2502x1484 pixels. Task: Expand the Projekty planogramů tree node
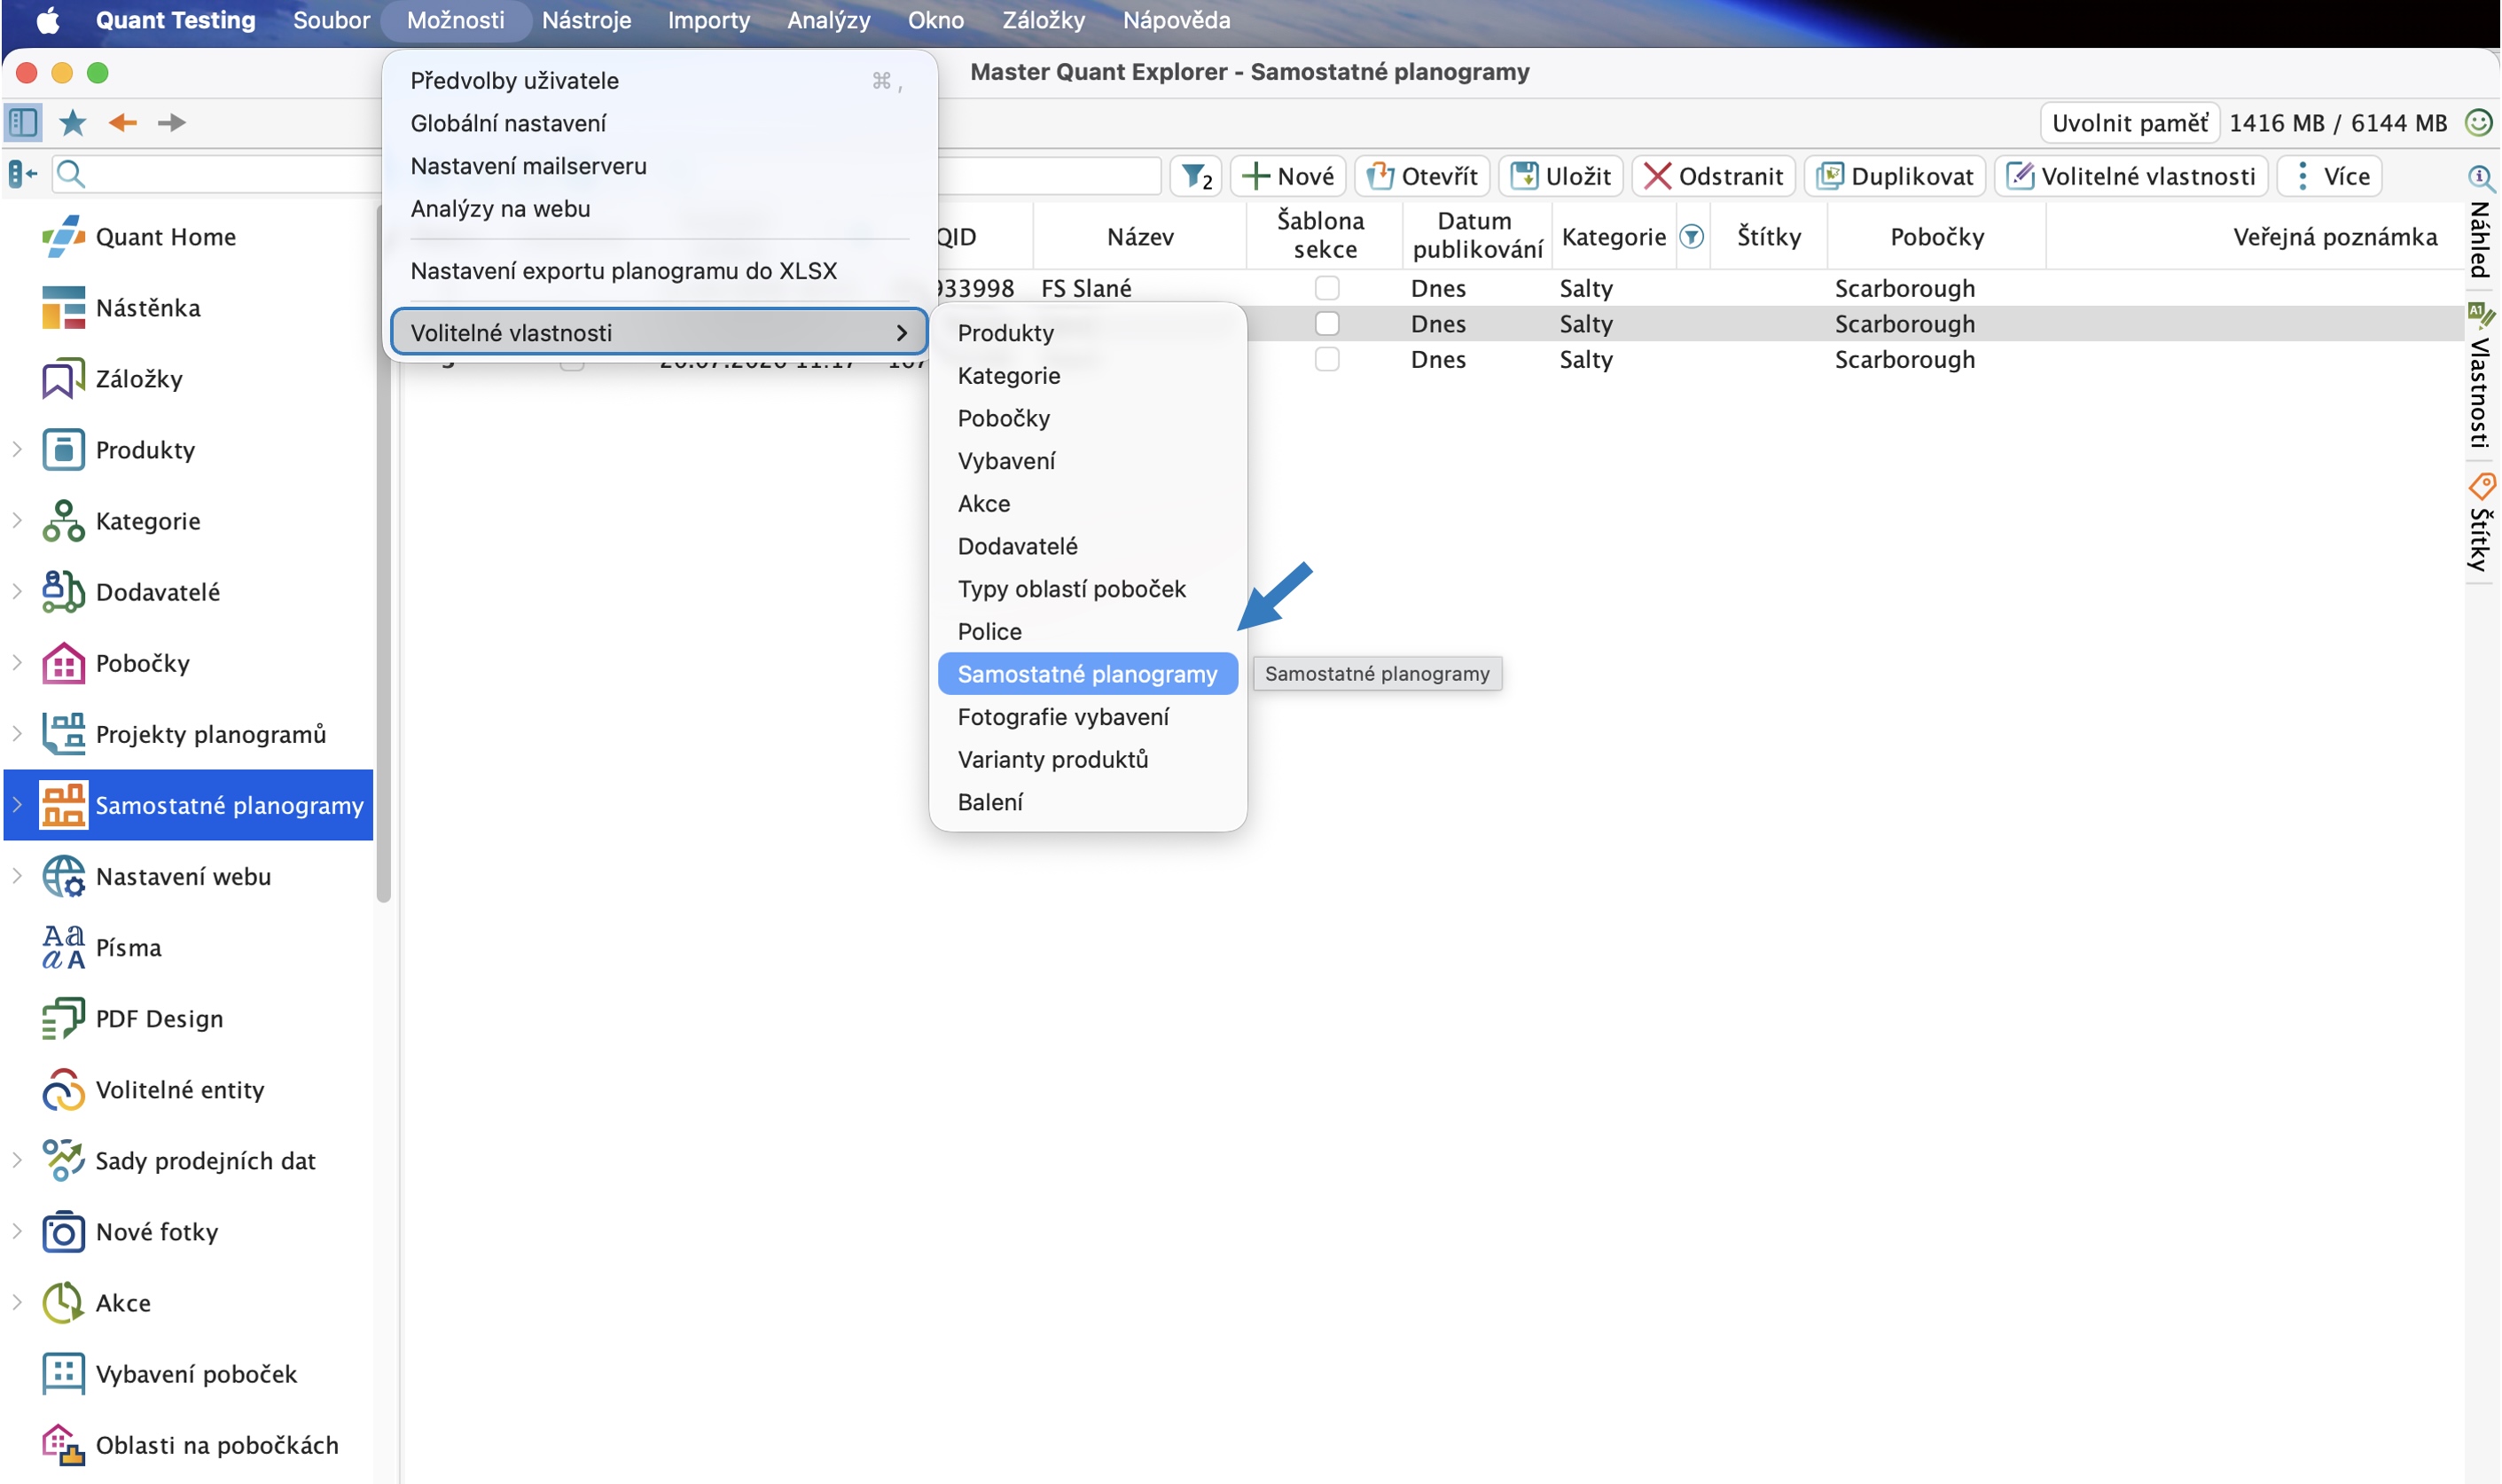pos(17,734)
